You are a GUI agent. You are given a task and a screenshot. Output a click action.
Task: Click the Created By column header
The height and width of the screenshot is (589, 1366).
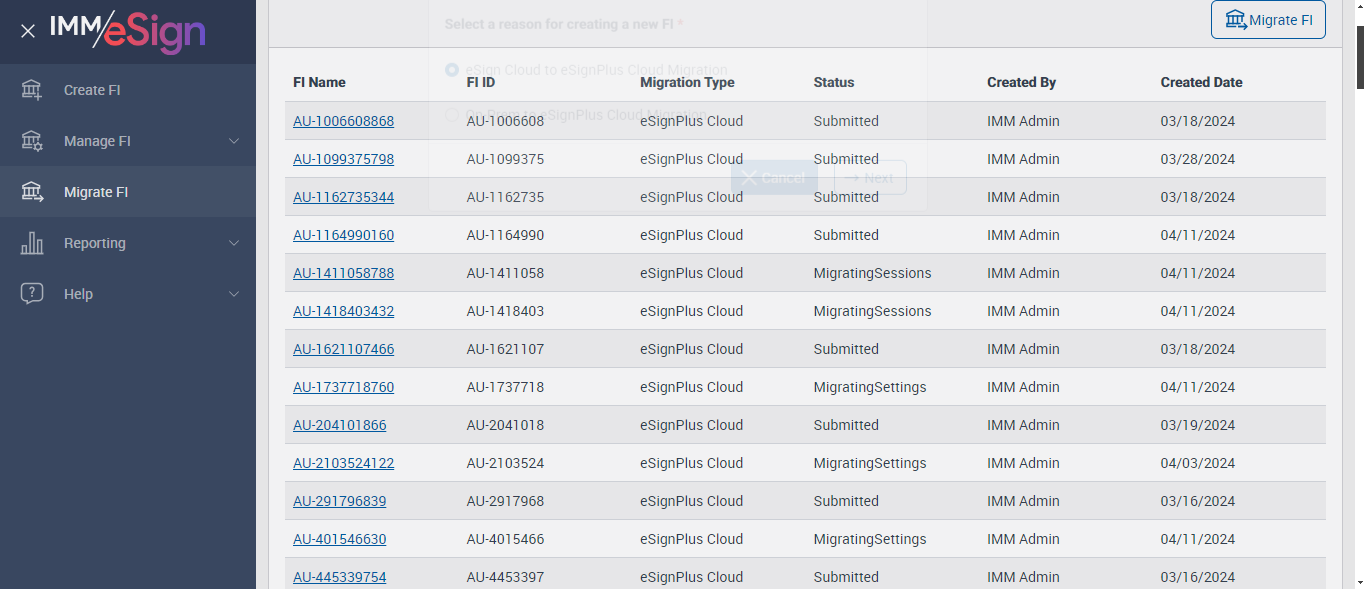click(x=1021, y=83)
